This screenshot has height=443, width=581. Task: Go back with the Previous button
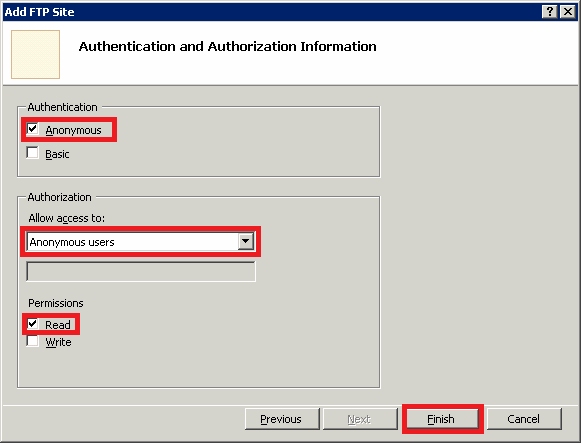(x=282, y=419)
